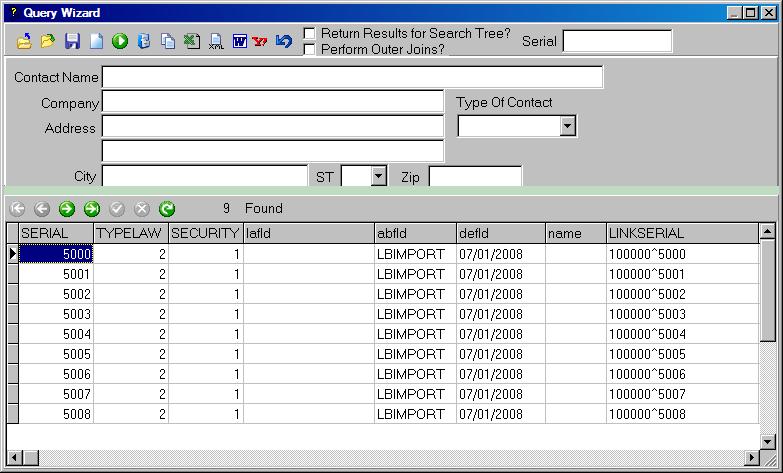Select serial cell 5000

56,254
